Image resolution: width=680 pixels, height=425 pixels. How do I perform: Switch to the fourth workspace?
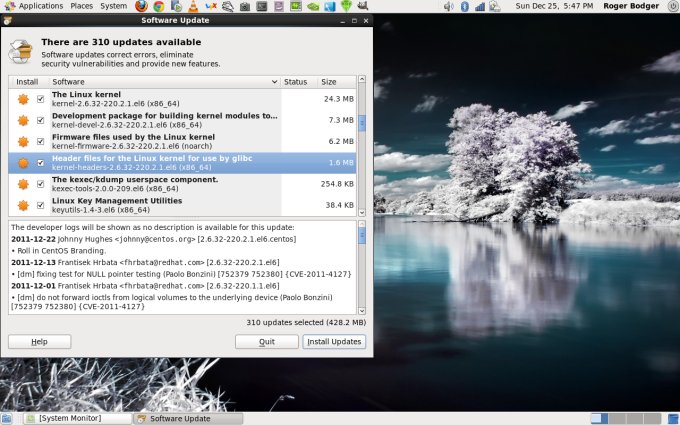click(x=651, y=418)
